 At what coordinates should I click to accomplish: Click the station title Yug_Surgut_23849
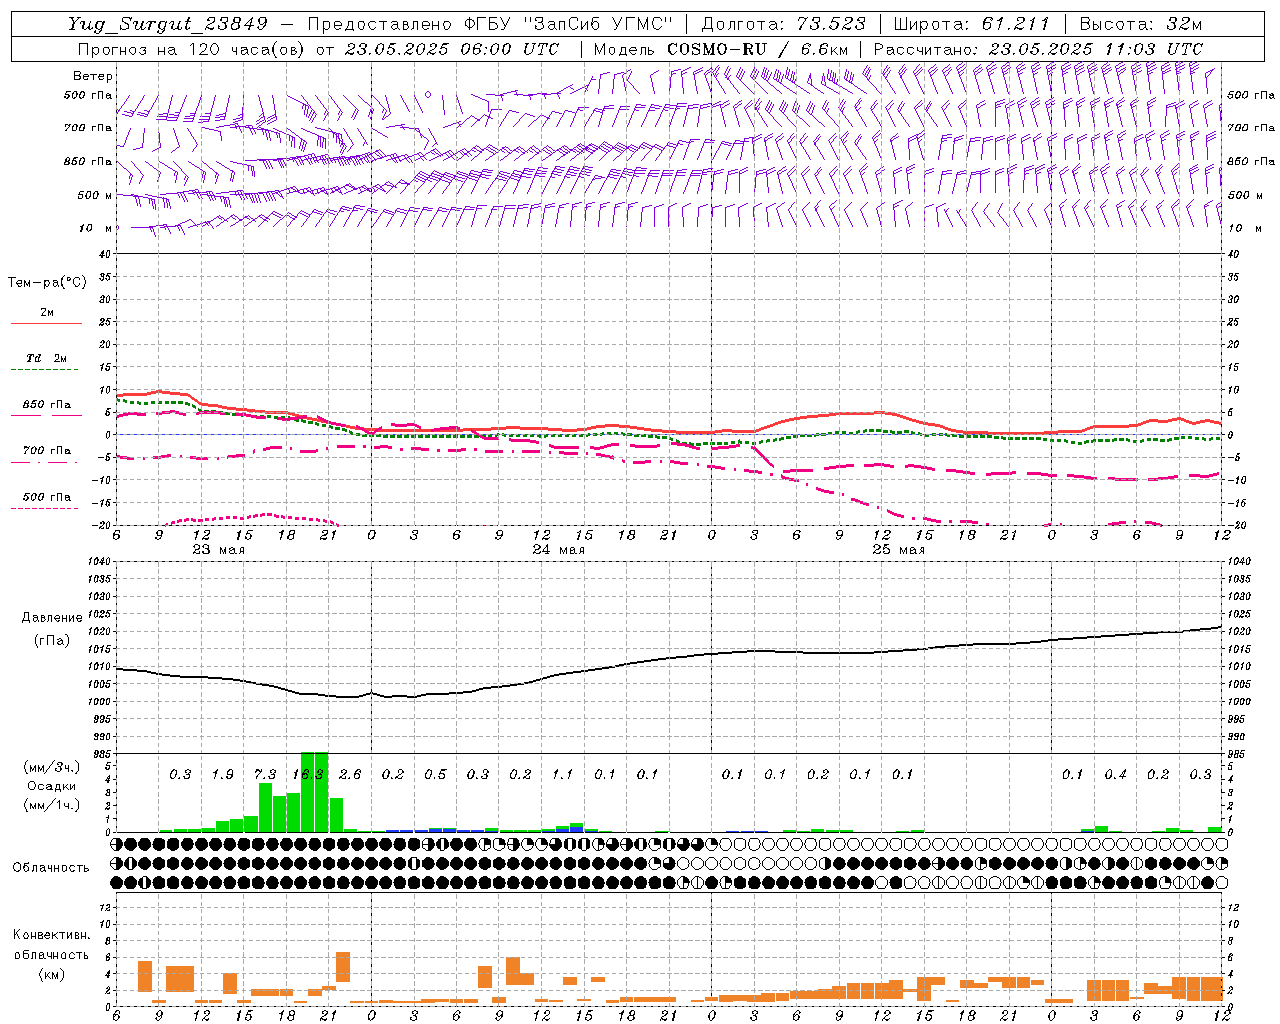point(169,24)
